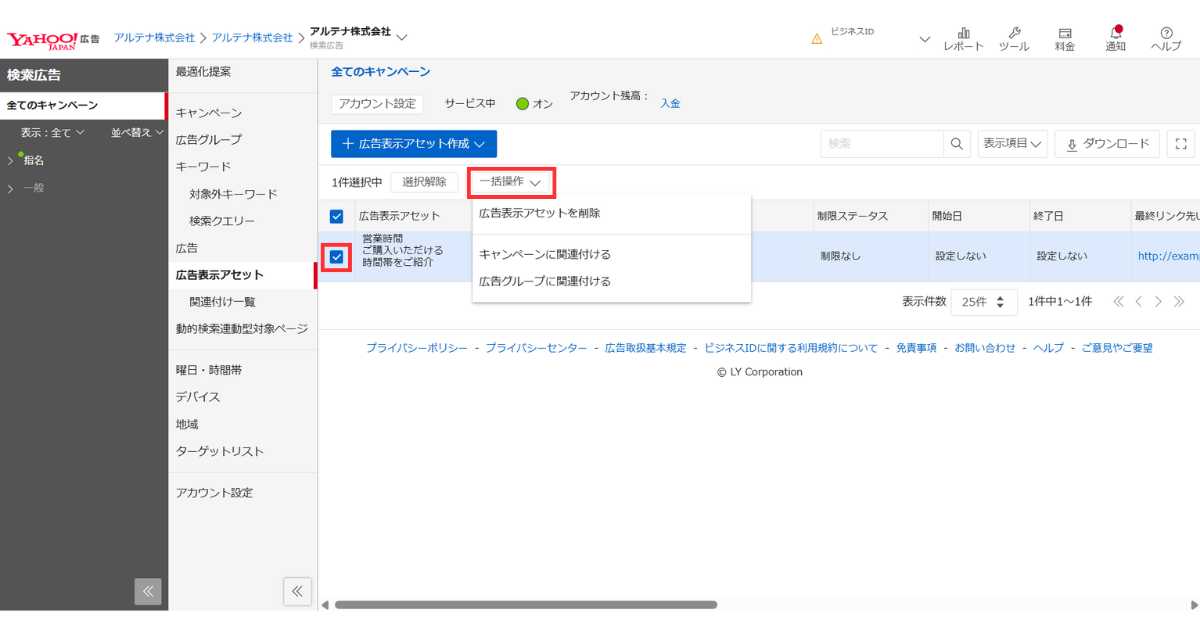Select 地域 in side menu

(187, 424)
